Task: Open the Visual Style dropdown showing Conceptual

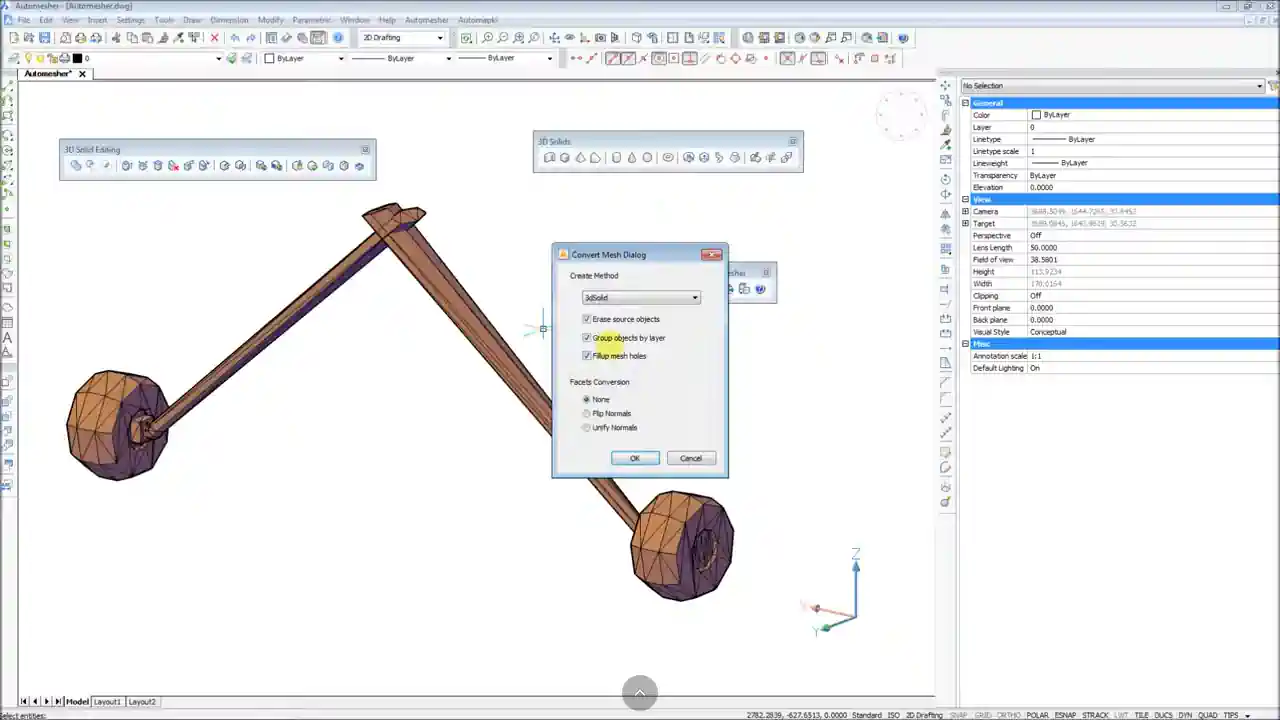Action: click(x=1150, y=331)
